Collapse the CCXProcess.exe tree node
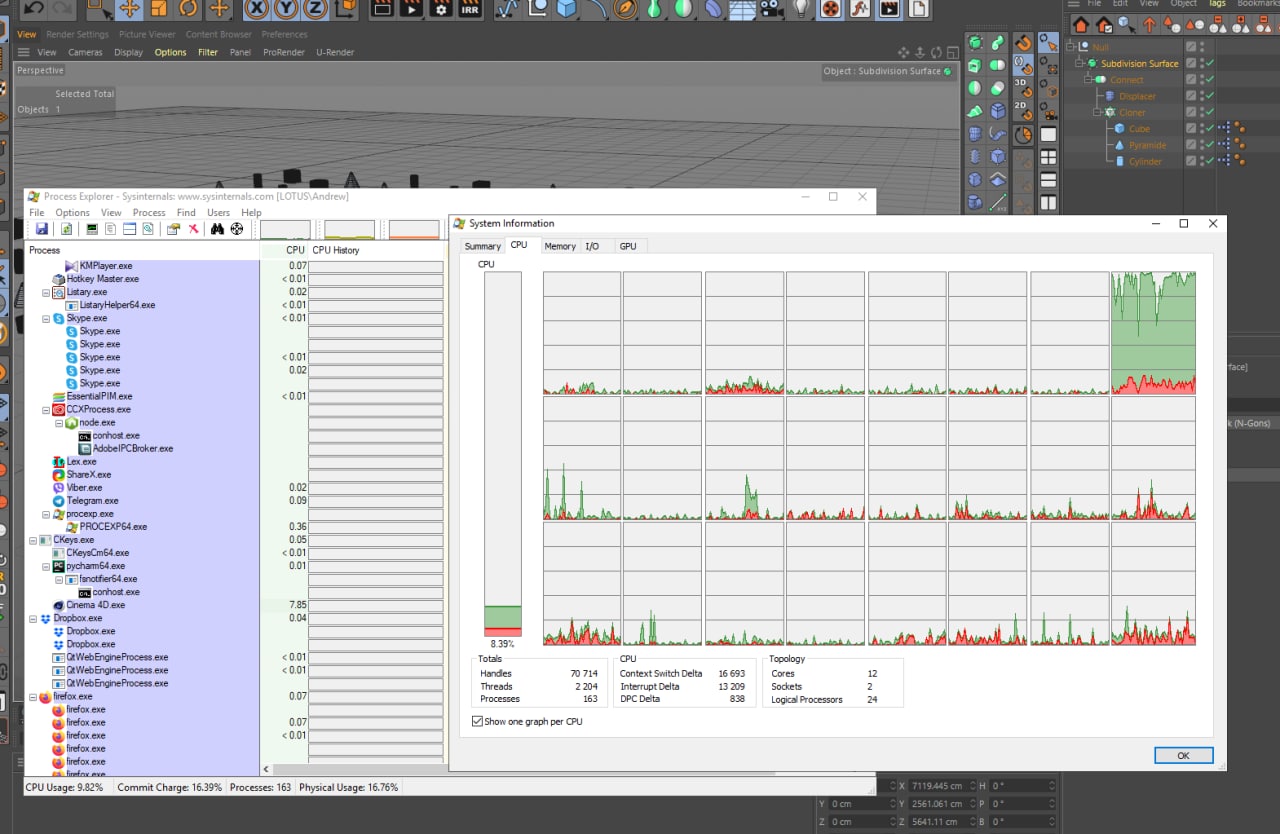This screenshot has width=1280, height=834. pos(46,409)
